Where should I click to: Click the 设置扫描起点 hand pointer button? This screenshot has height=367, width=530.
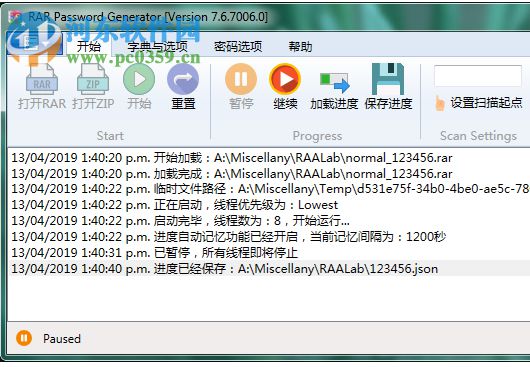pyautogui.click(x=479, y=103)
